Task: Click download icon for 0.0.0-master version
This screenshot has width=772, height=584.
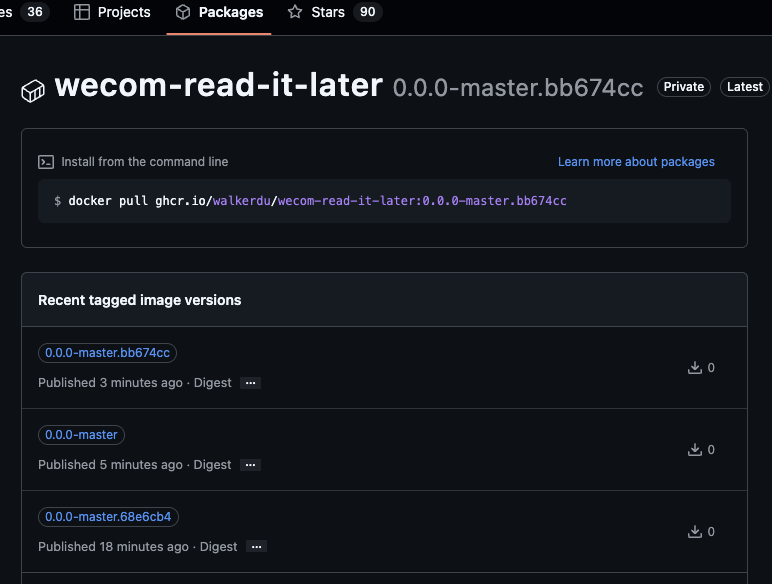Action: [x=695, y=450]
